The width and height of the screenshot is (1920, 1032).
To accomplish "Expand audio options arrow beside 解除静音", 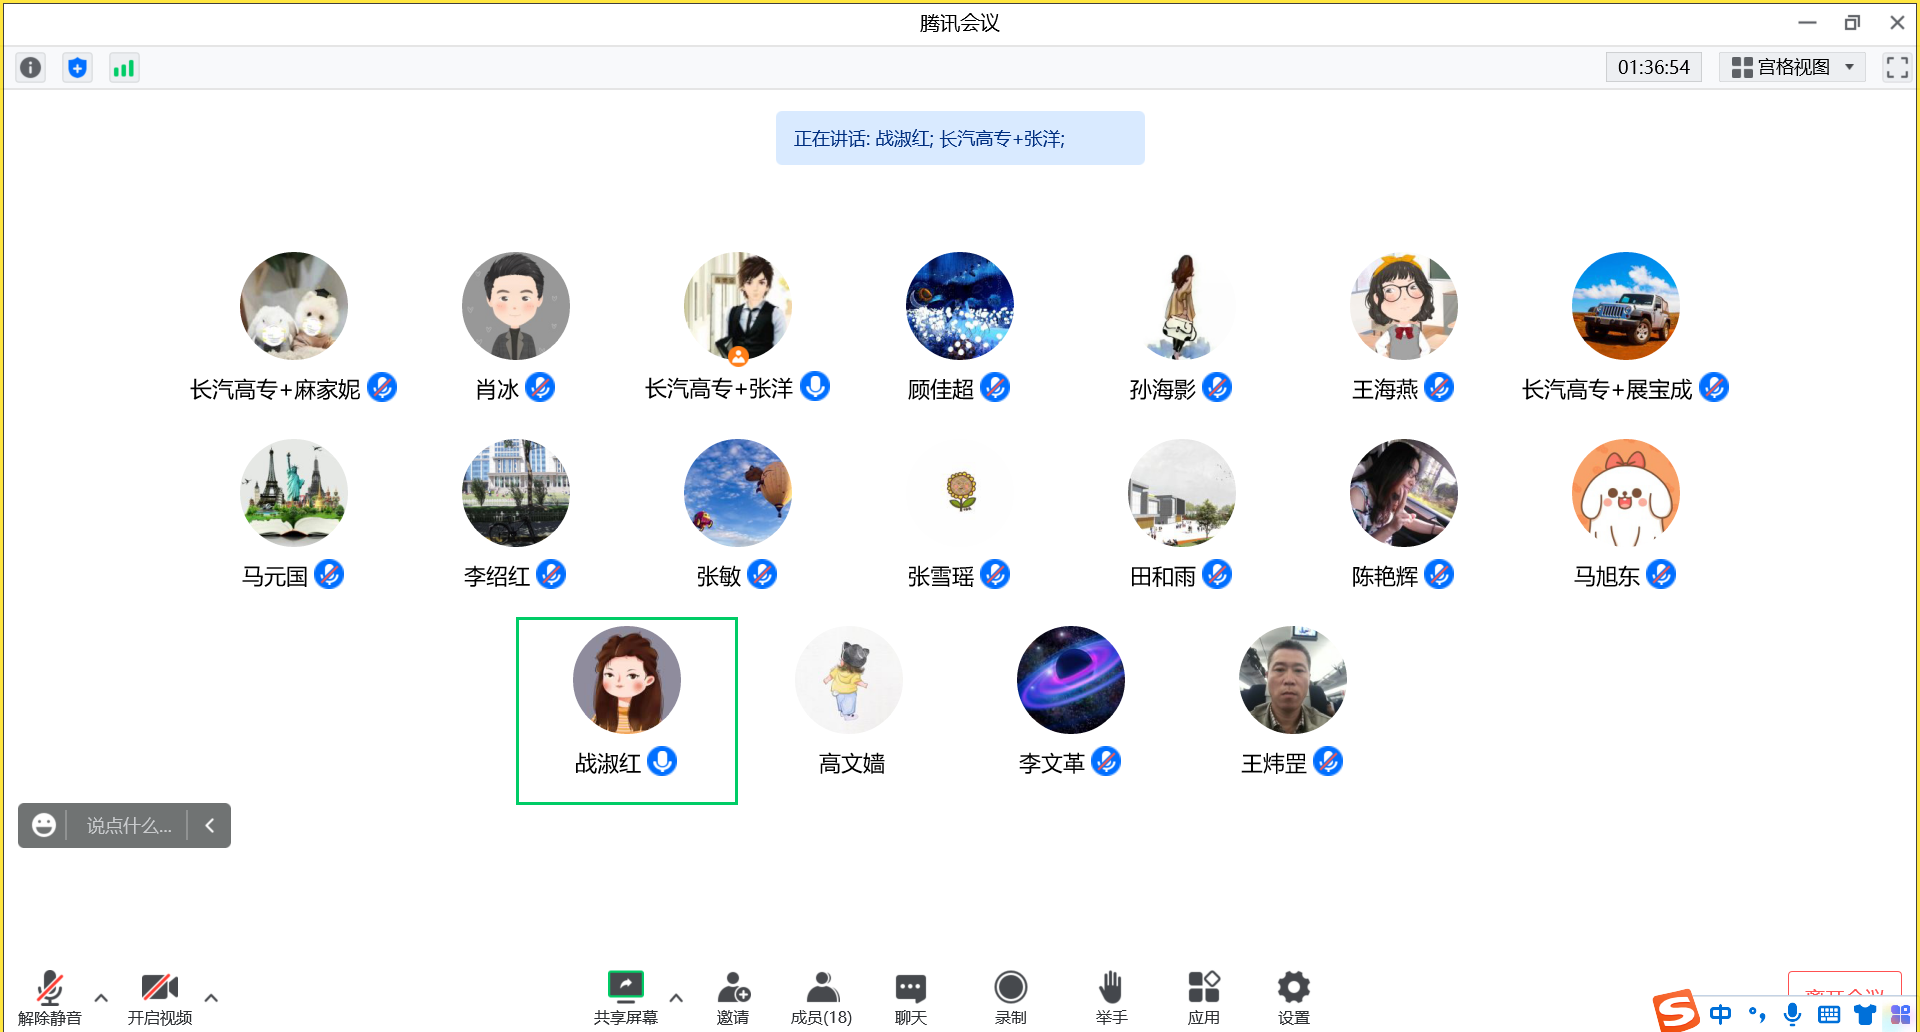I will pyautogui.click(x=101, y=997).
